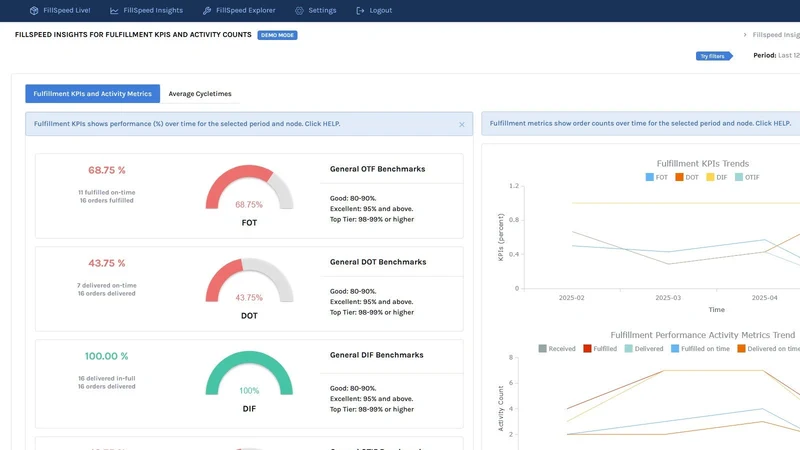Toggle OTIF series in KPIs Trends legend

pyautogui.click(x=747, y=177)
